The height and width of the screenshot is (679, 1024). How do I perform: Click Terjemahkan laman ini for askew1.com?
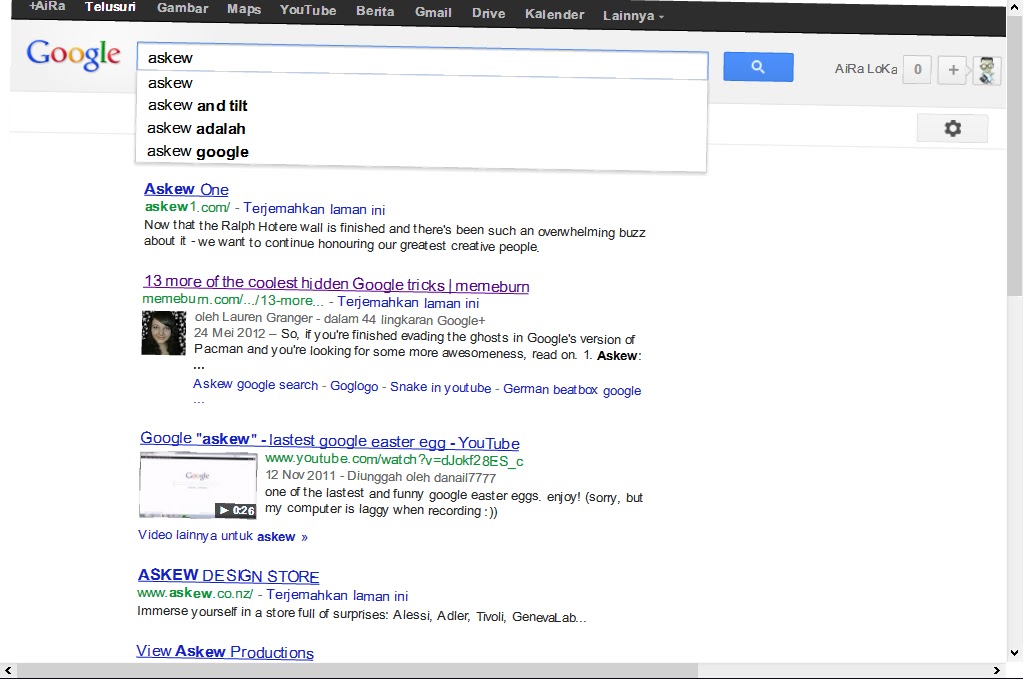click(x=314, y=209)
